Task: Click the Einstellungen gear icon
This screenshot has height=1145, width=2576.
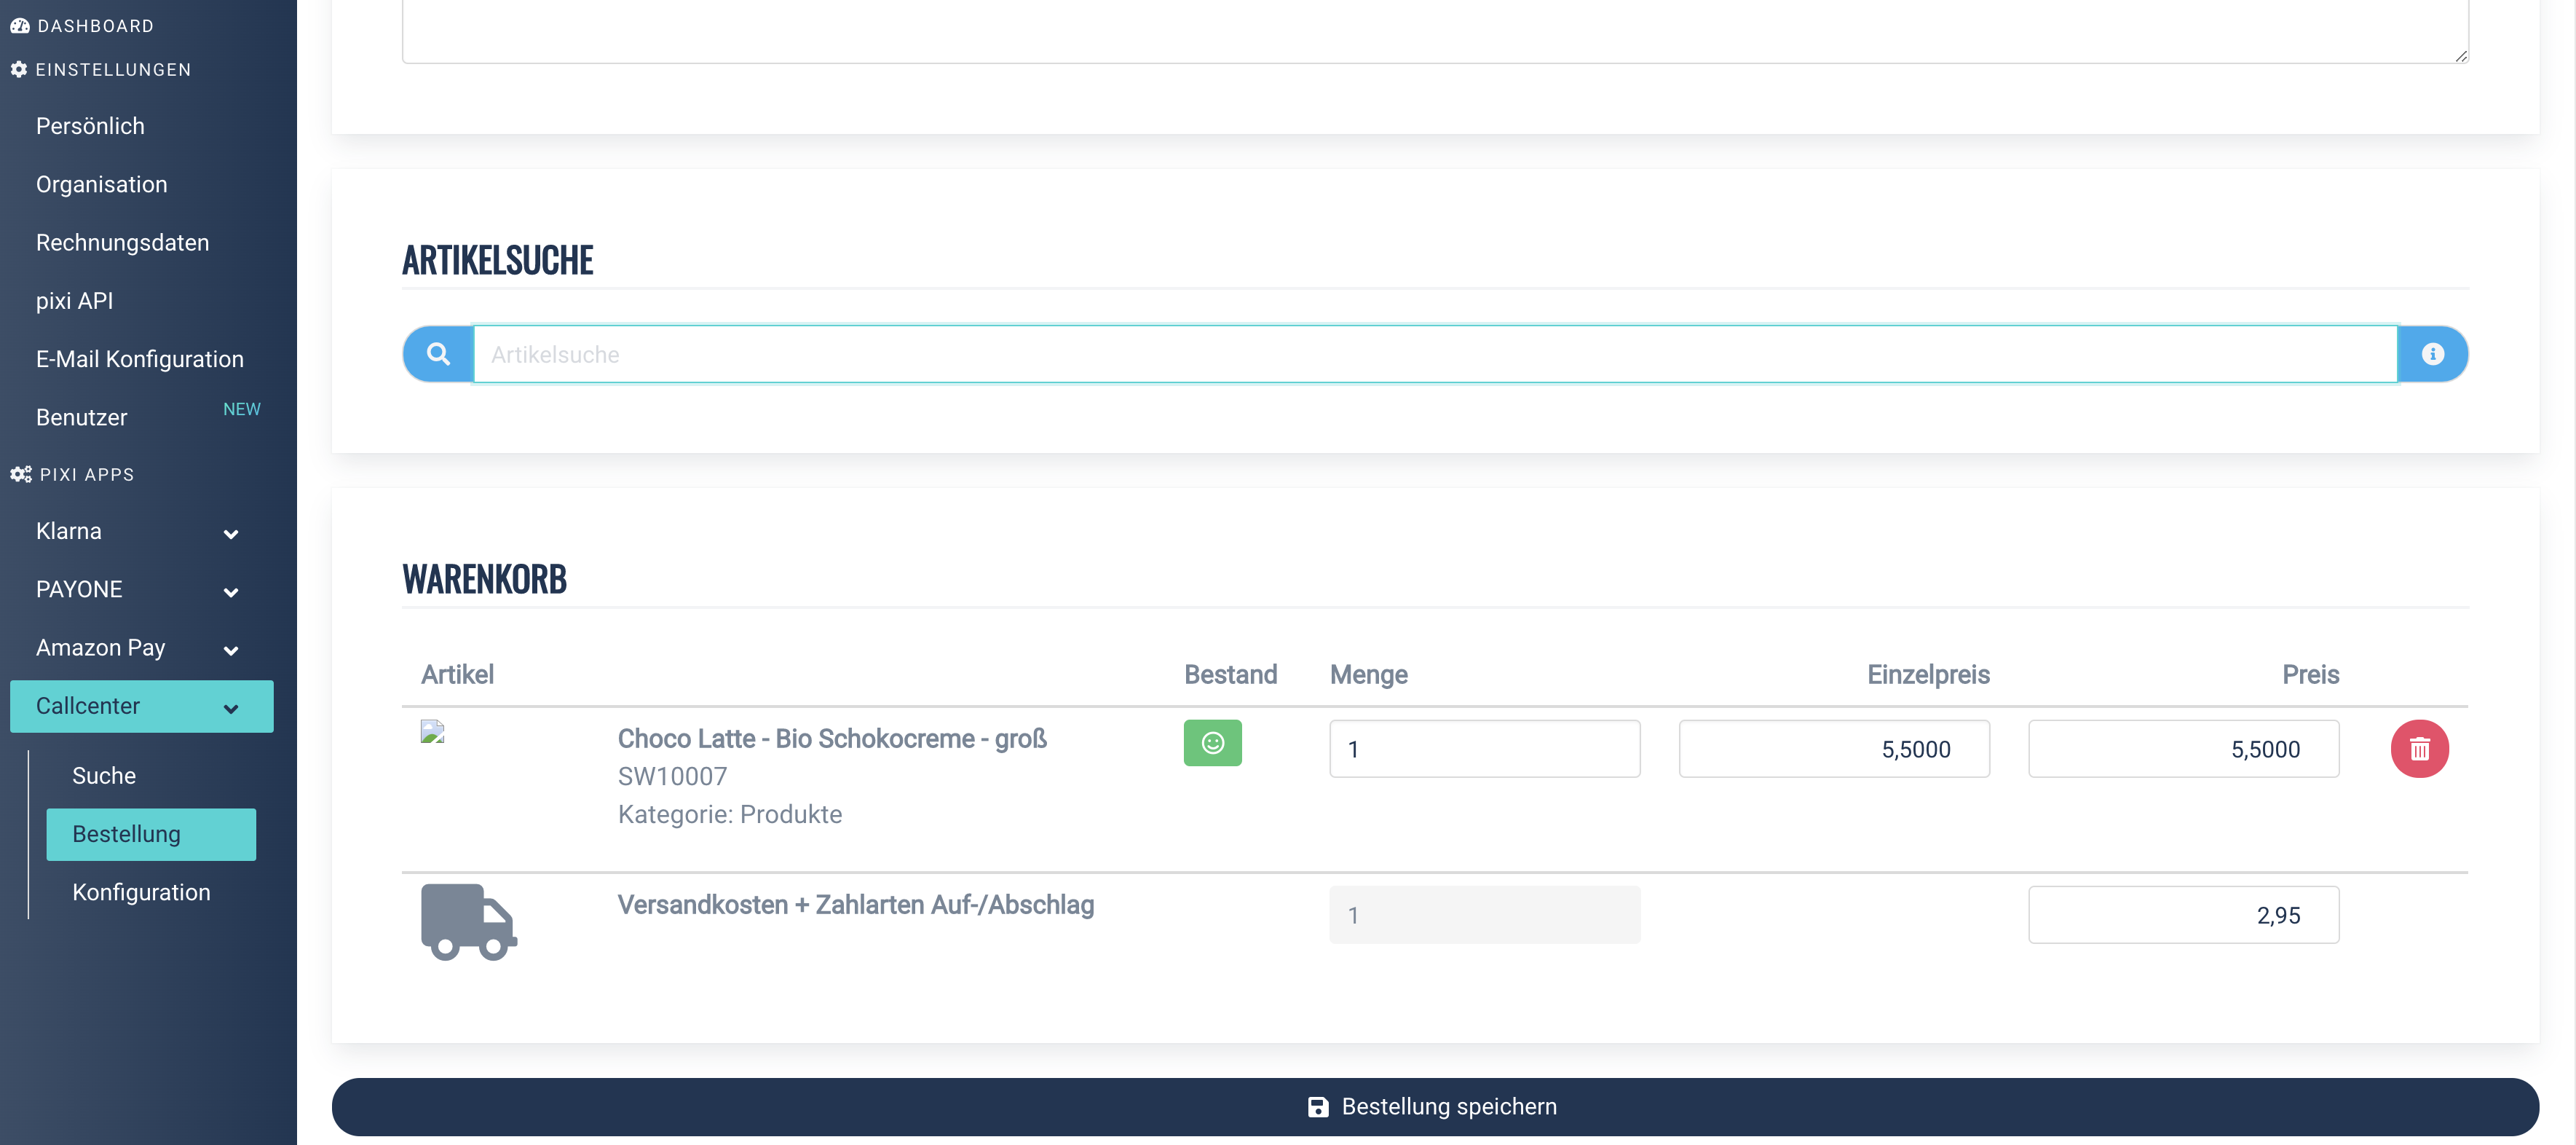Action: click(x=18, y=70)
